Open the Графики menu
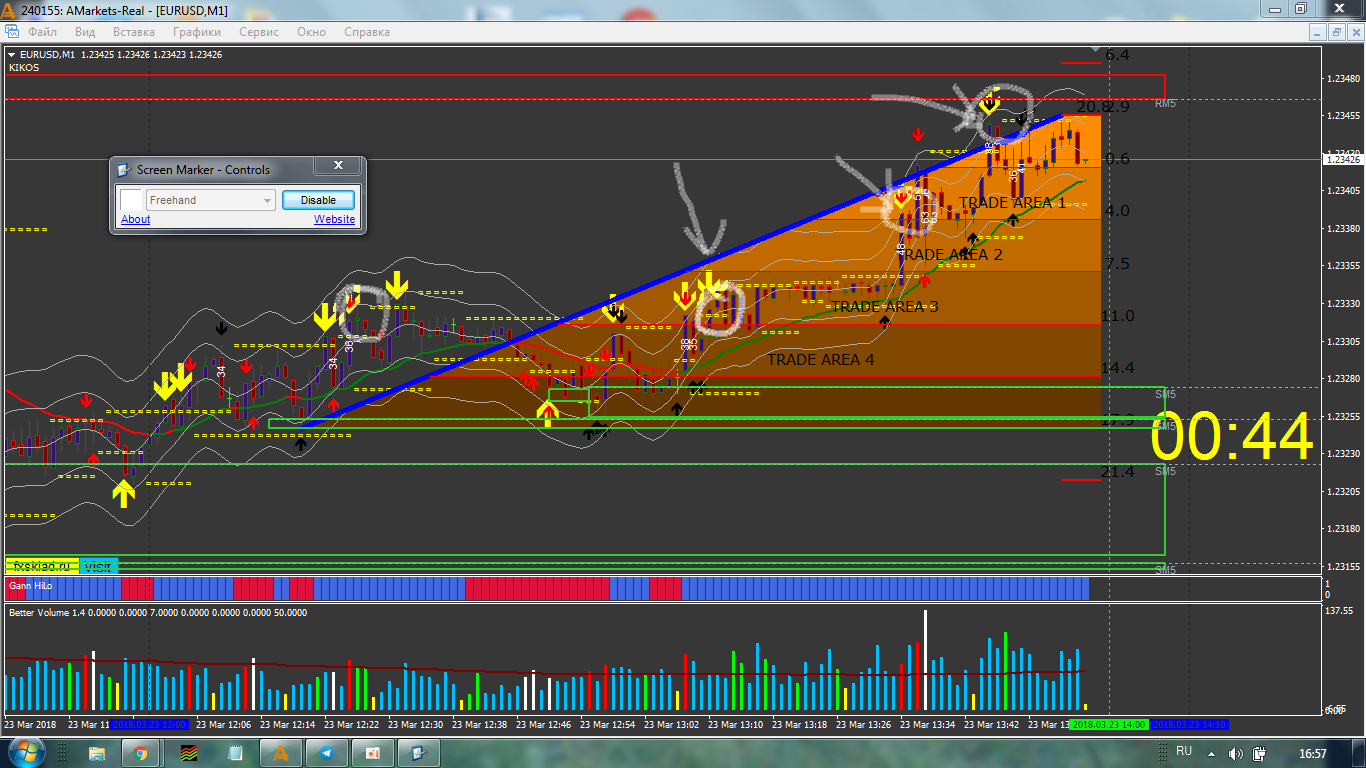The image size is (1366, 768). pyautogui.click(x=196, y=32)
